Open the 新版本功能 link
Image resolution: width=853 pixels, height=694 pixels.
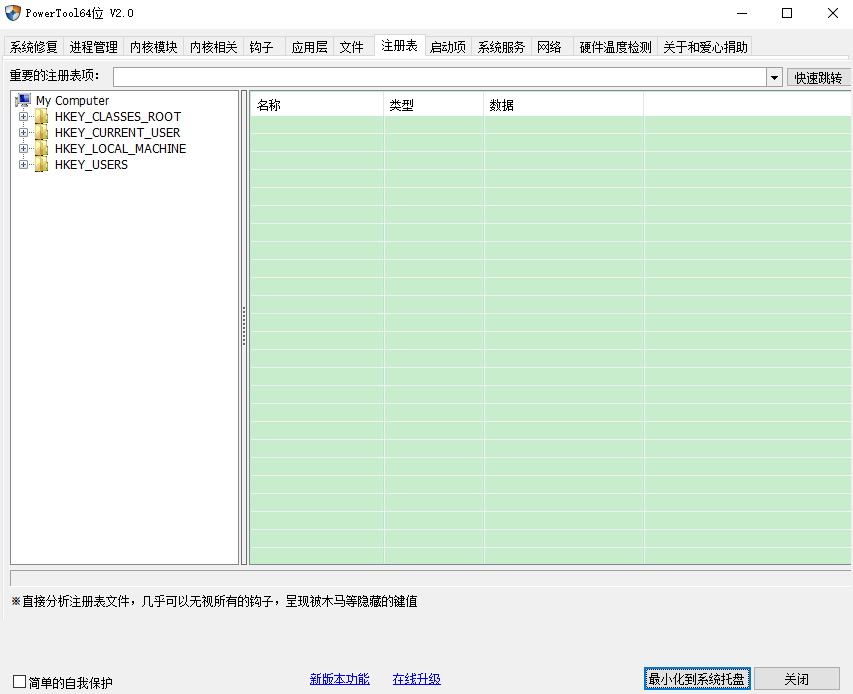pyautogui.click(x=339, y=678)
